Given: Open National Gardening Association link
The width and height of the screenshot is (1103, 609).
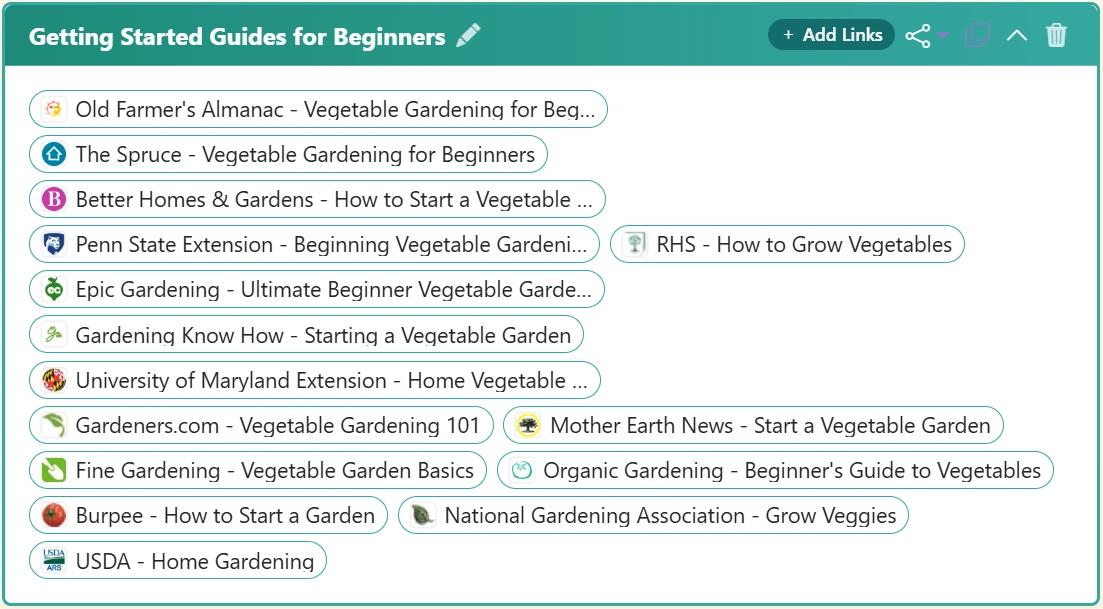Looking at the screenshot, I should pos(670,516).
